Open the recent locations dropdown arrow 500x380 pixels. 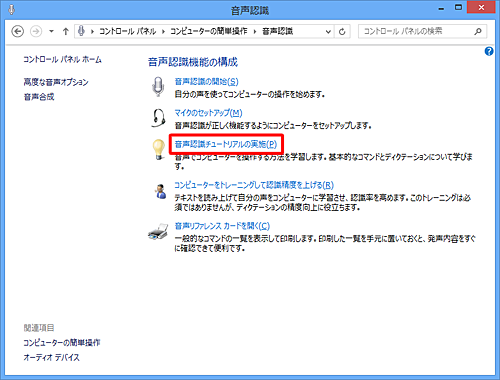click(51, 31)
